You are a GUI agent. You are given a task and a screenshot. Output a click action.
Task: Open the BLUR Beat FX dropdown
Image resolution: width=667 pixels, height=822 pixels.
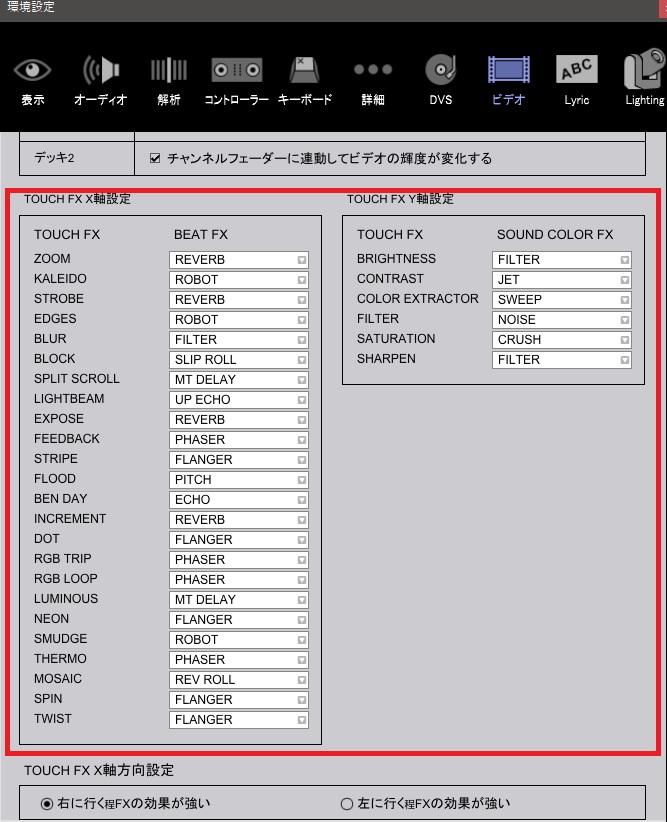click(x=239, y=339)
